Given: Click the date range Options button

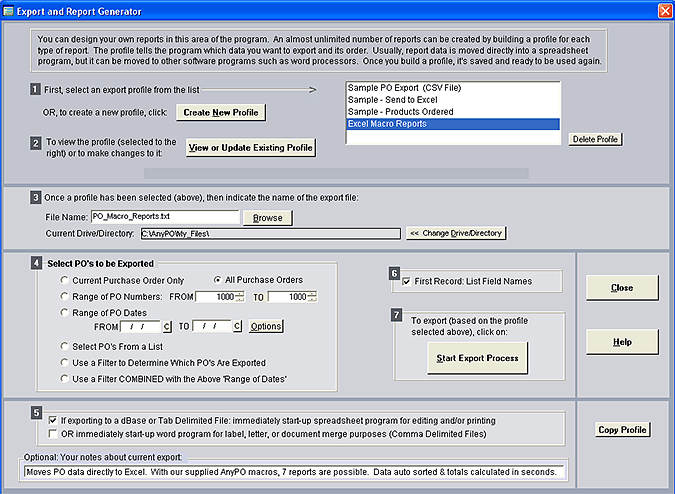Looking at the screenshot, I should [x=266, y=326].
